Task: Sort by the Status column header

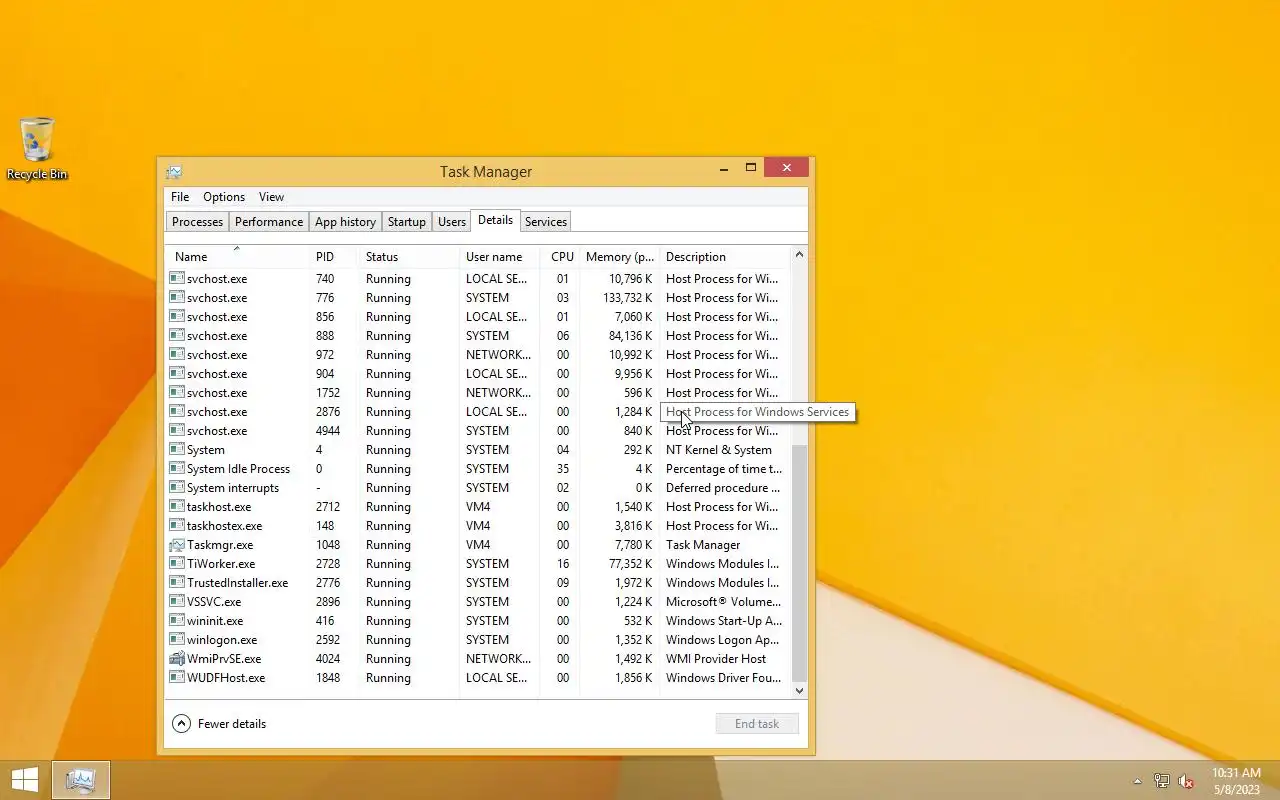Action: (409, 257)
